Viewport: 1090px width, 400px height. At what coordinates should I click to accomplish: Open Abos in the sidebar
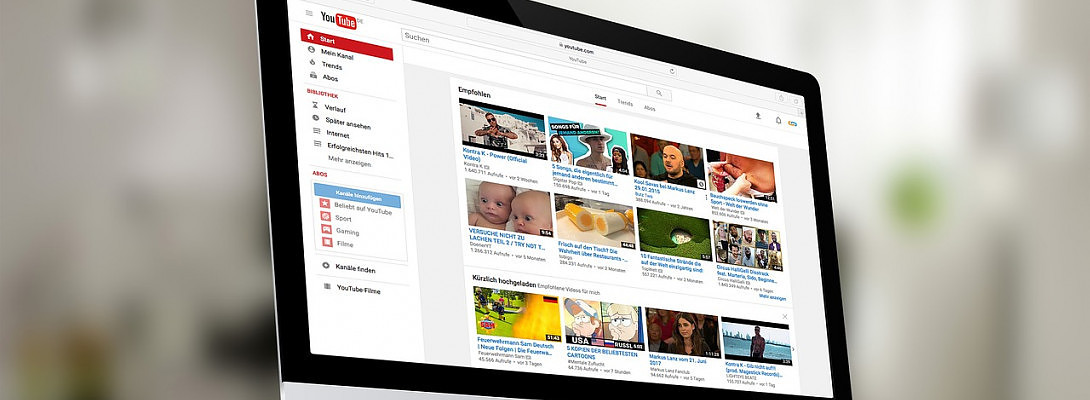tap(329, 77)
